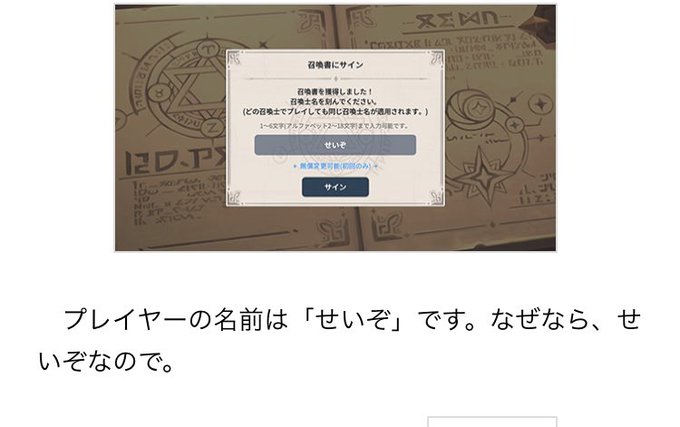Click the 召喚書にサイン dialog title
The height and width of the screenshot is (427, 680).
[335, 65]
